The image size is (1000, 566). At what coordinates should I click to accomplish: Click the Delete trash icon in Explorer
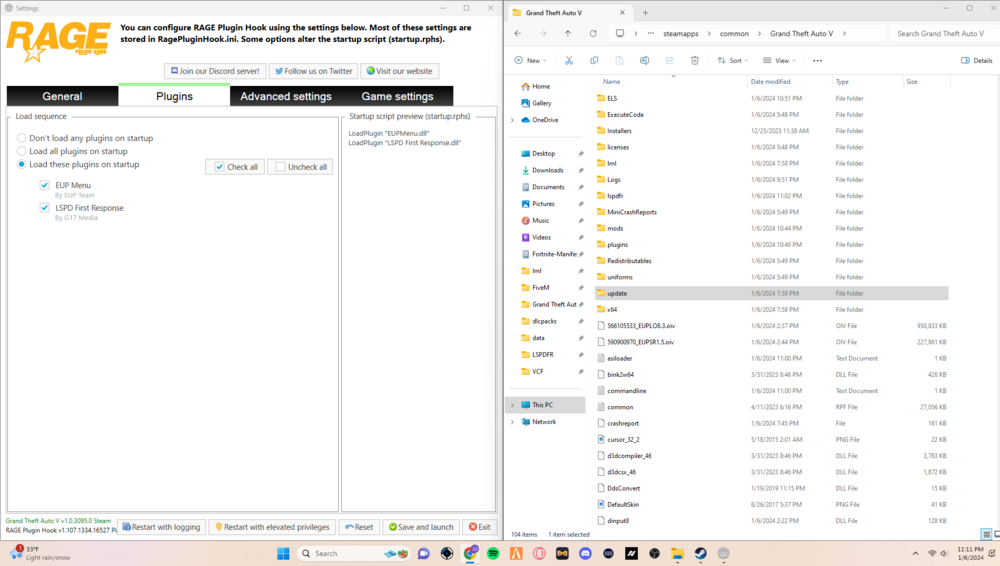tap(695, 61)
